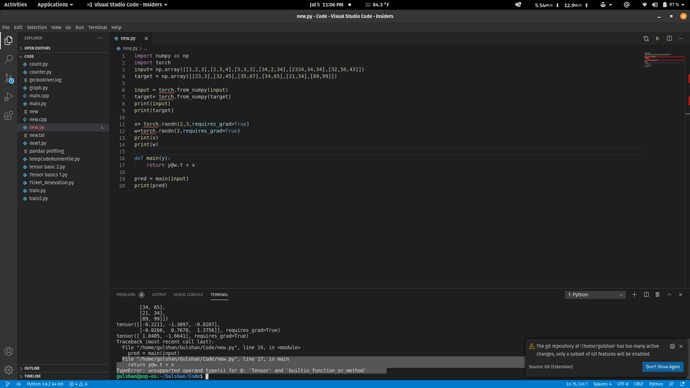
Task: Split the terminal panel
Action: pyautogui.click(x=646, y=294)
